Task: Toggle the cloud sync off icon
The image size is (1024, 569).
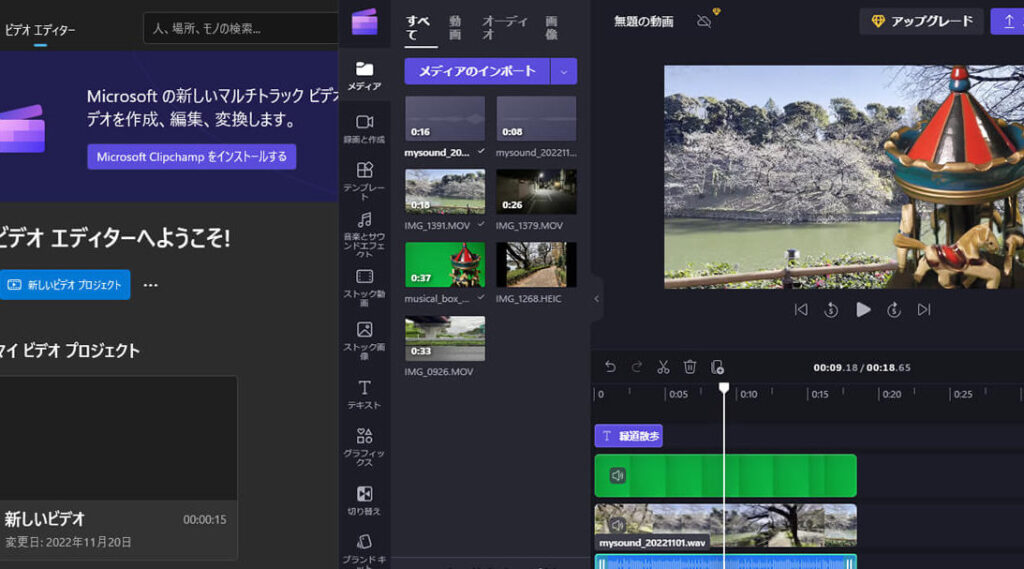Action: click(x=704, y=21)
